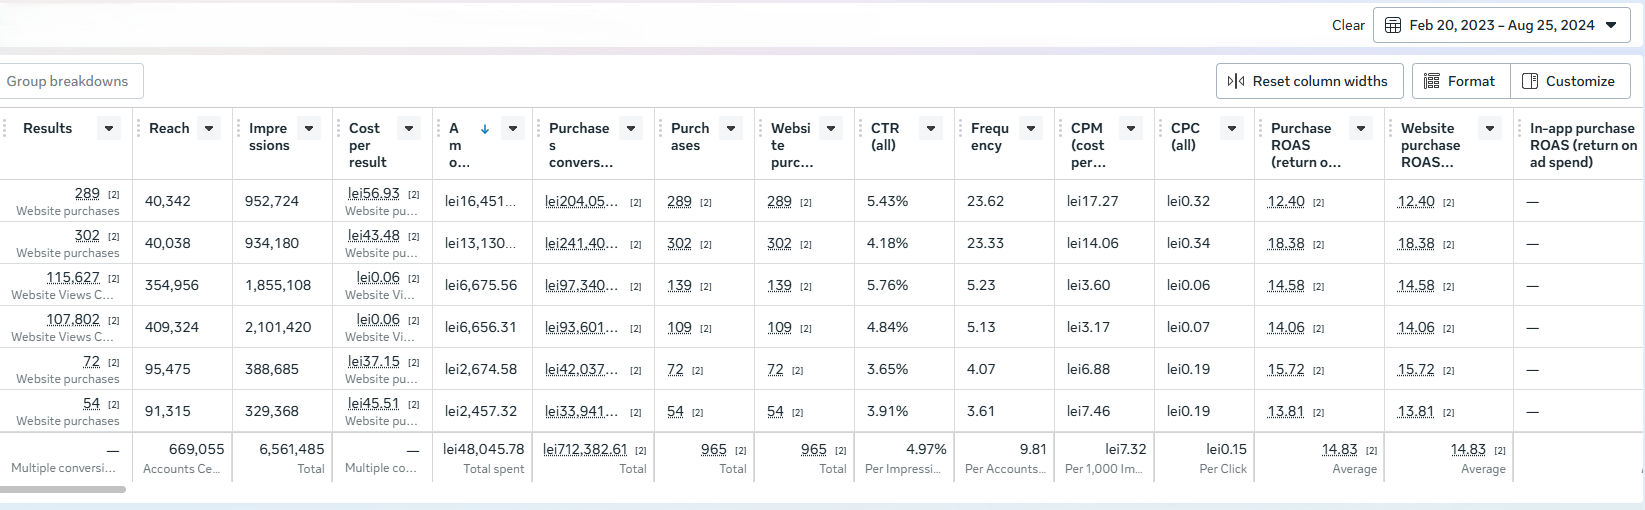Click Purchase ROAS value 15.72

tap(1286, 369)
